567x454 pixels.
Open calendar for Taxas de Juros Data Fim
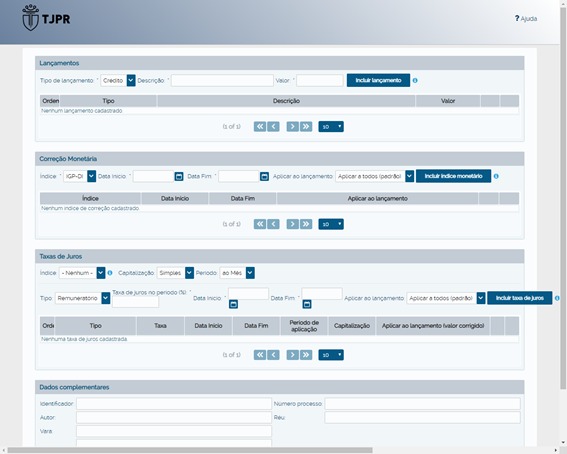[307, 304]
